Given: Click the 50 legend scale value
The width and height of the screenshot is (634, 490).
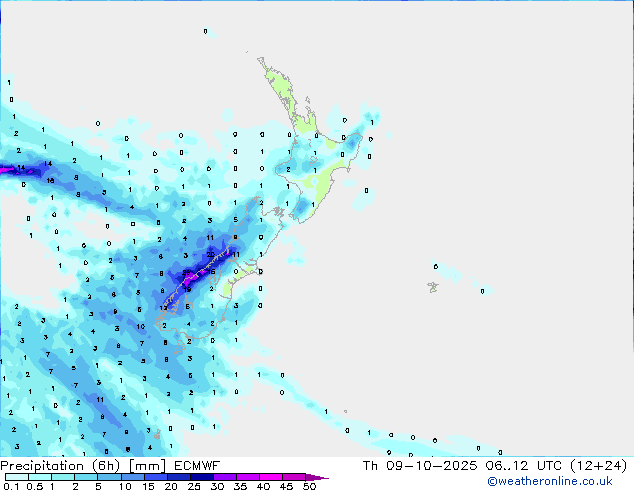Looking at the screenshot, I should coord(309,486).
